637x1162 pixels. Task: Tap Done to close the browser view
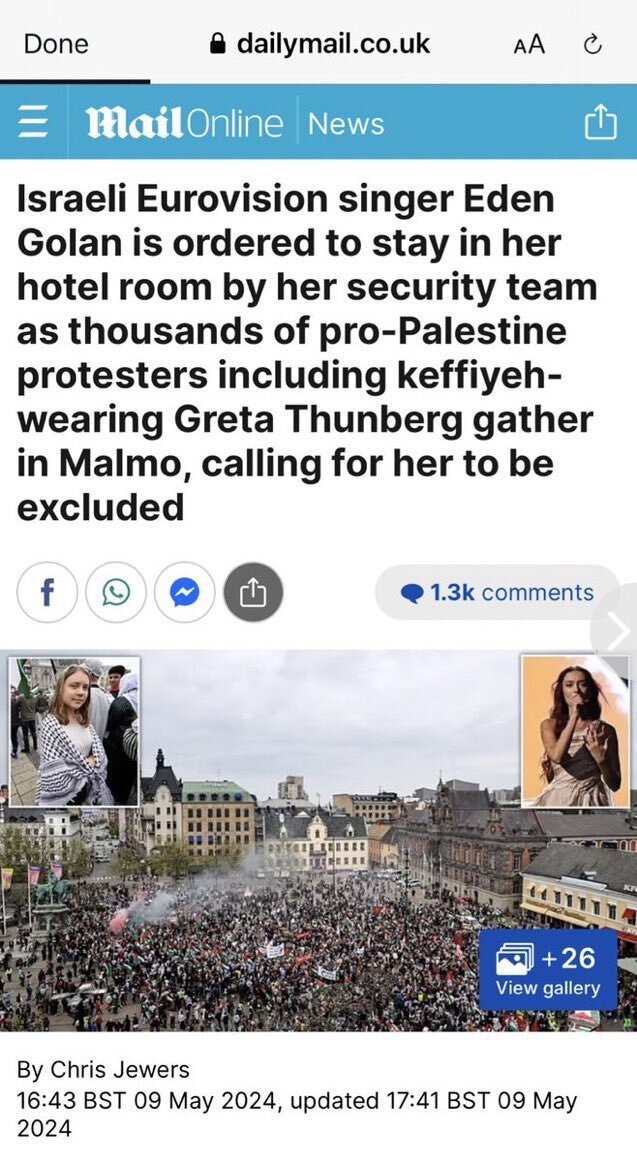click(56, 44)
